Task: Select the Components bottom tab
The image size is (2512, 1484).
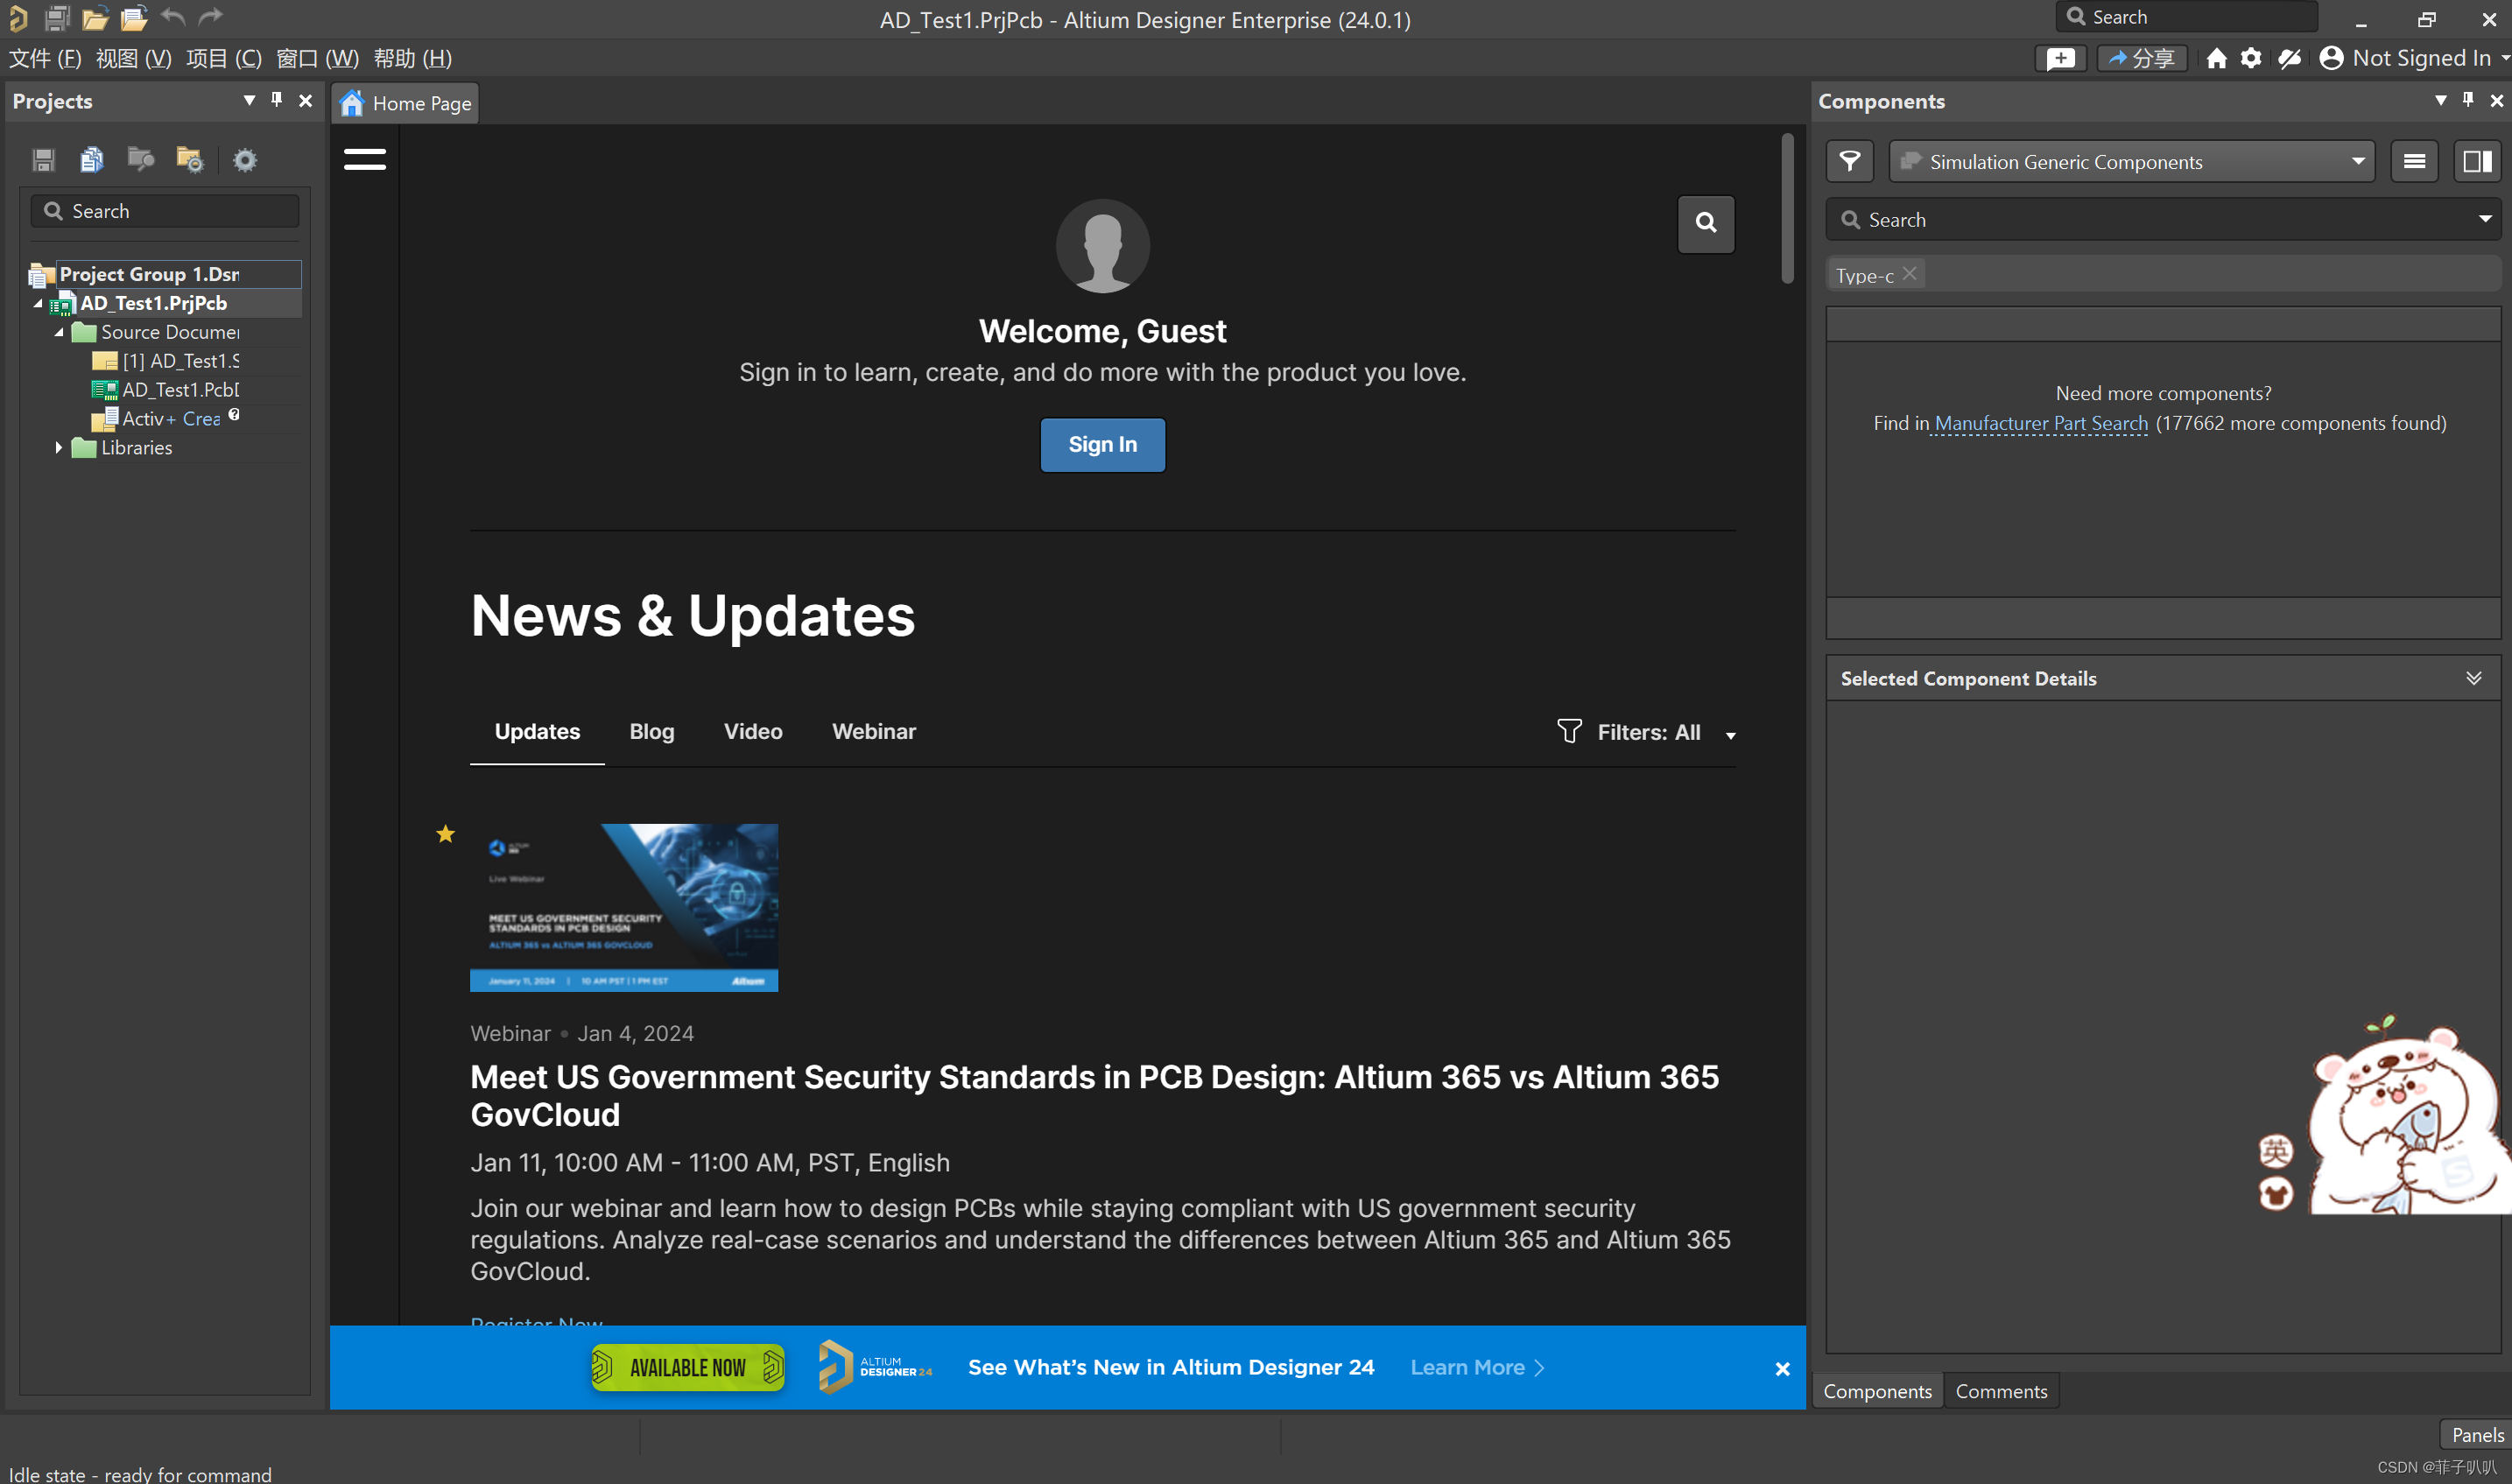Action: [1877, 1391]
